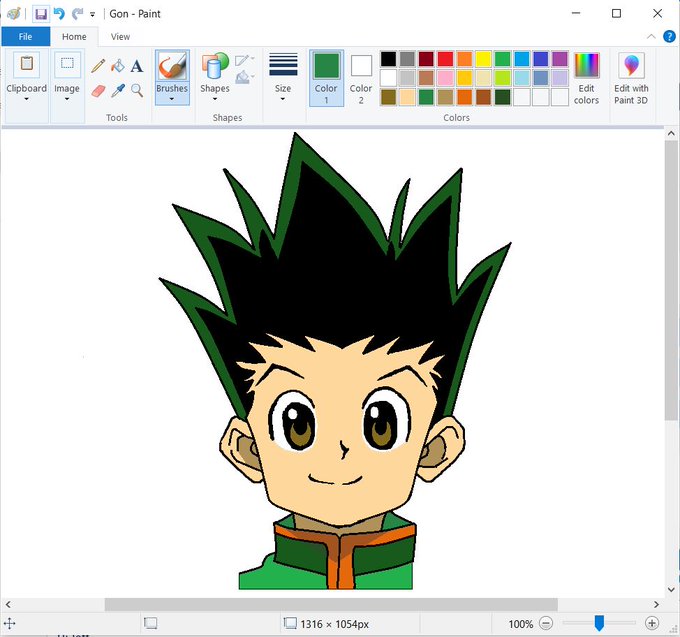Click the Clipboard paste icon

(x=27, y=64)
